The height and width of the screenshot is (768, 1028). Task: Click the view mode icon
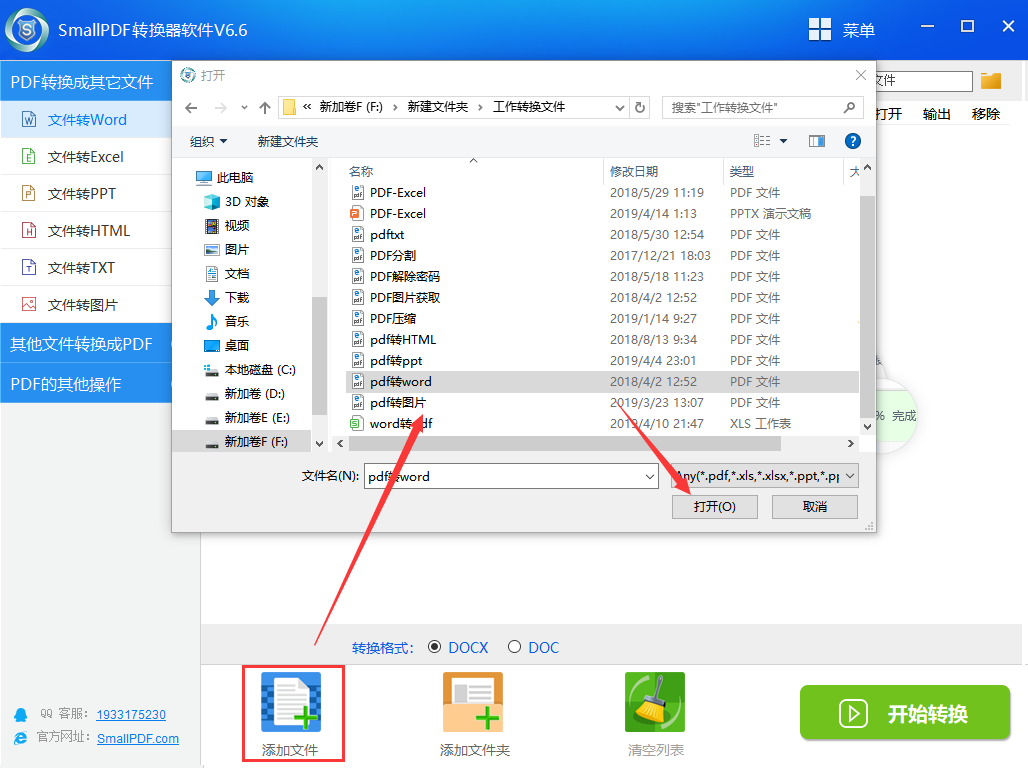[762, 141]
